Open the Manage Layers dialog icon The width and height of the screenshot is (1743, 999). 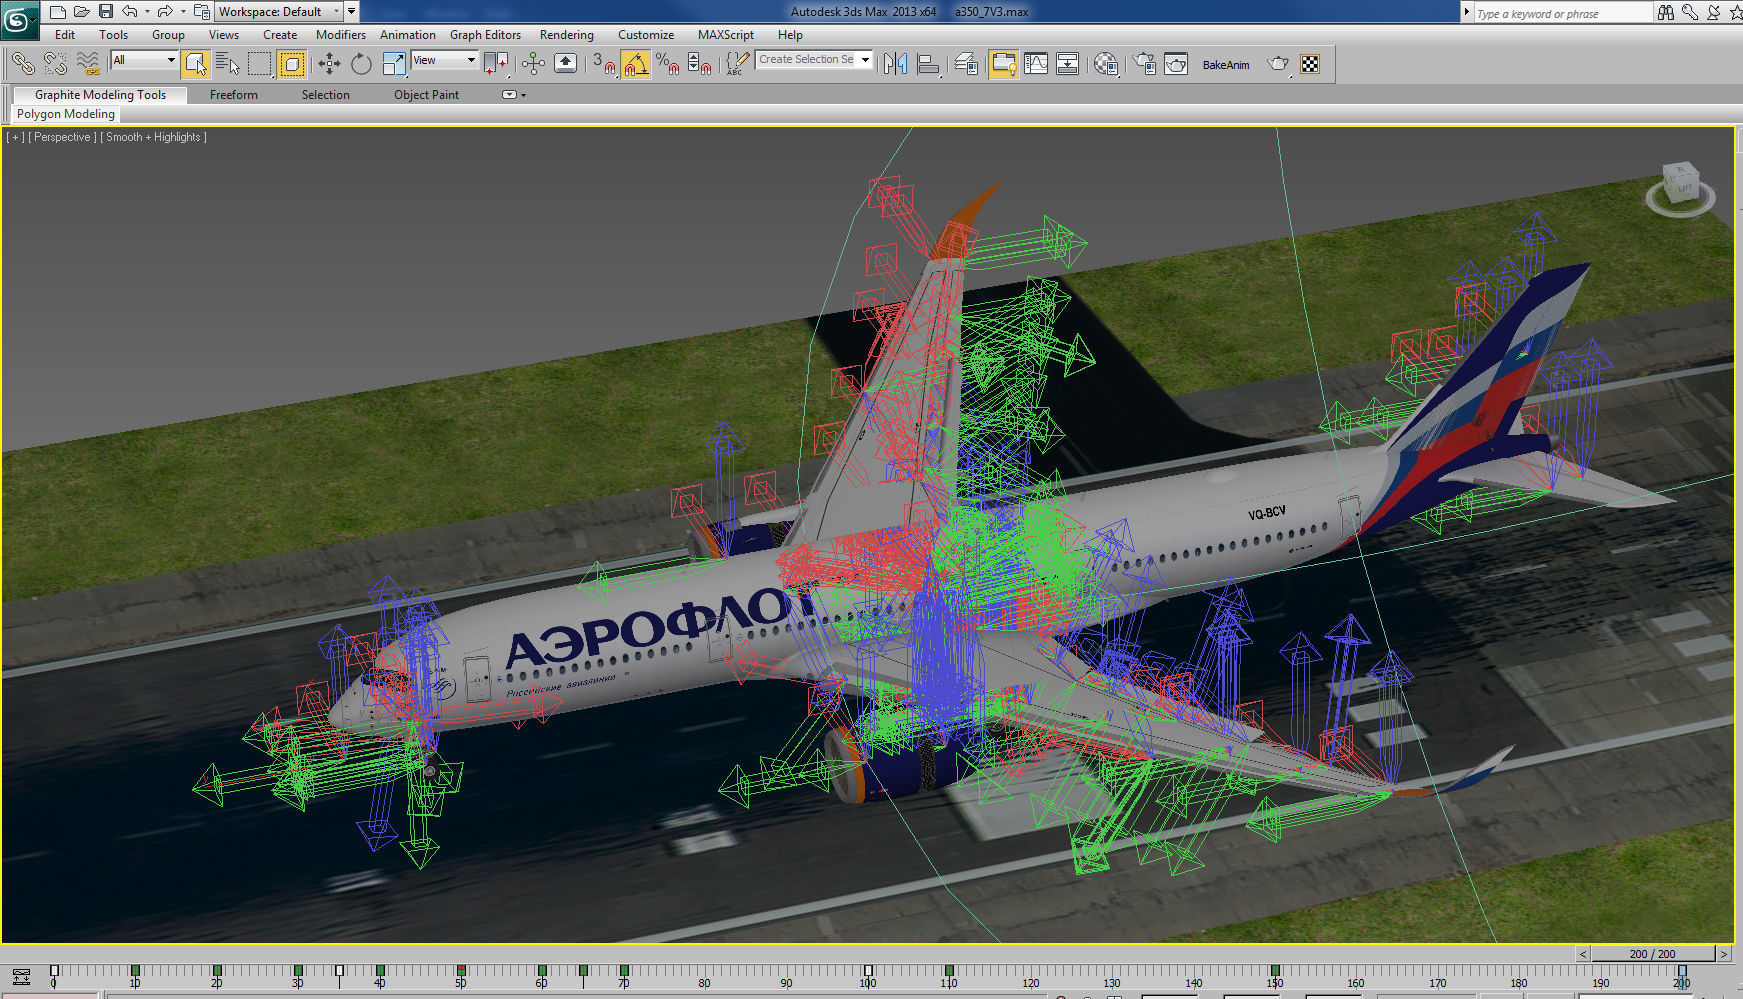pyautogui.click(x=966, y=64)
